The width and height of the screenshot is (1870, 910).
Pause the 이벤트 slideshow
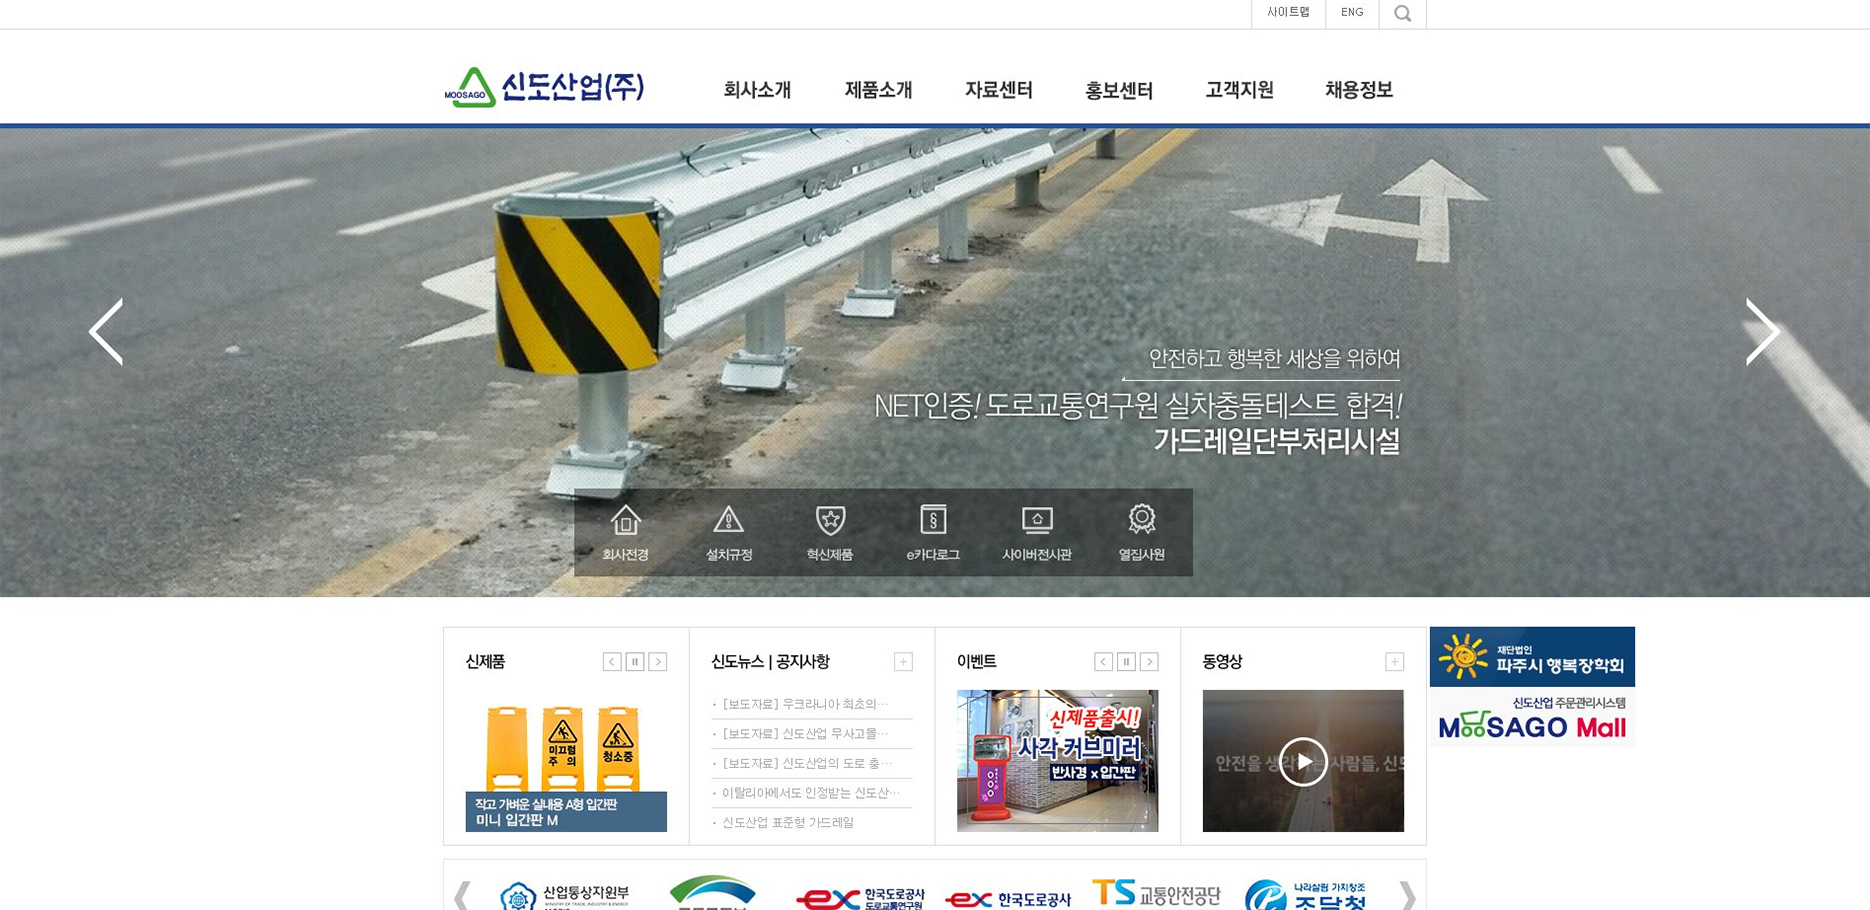pyautogui.click(x=1126, y=662)
